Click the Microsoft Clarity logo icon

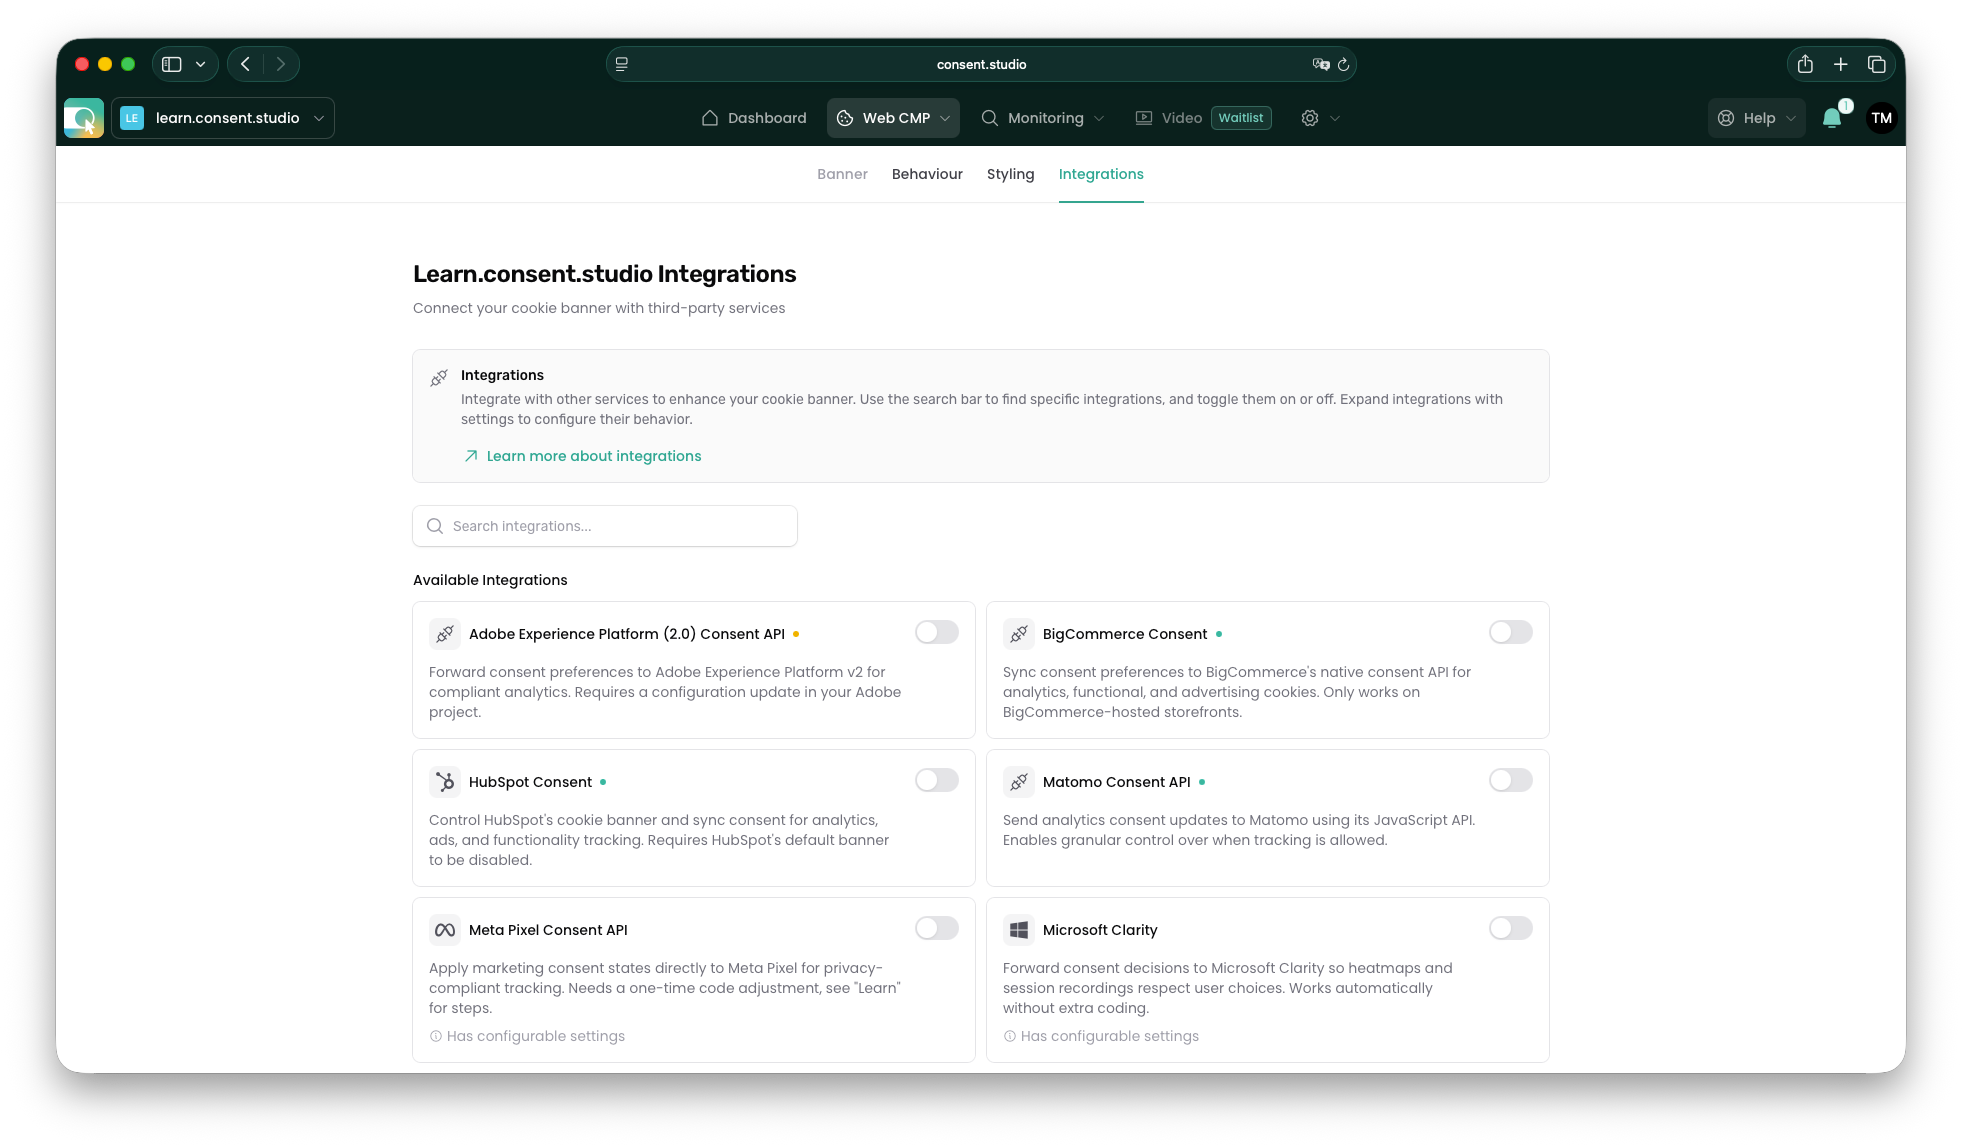(1019, 930)
